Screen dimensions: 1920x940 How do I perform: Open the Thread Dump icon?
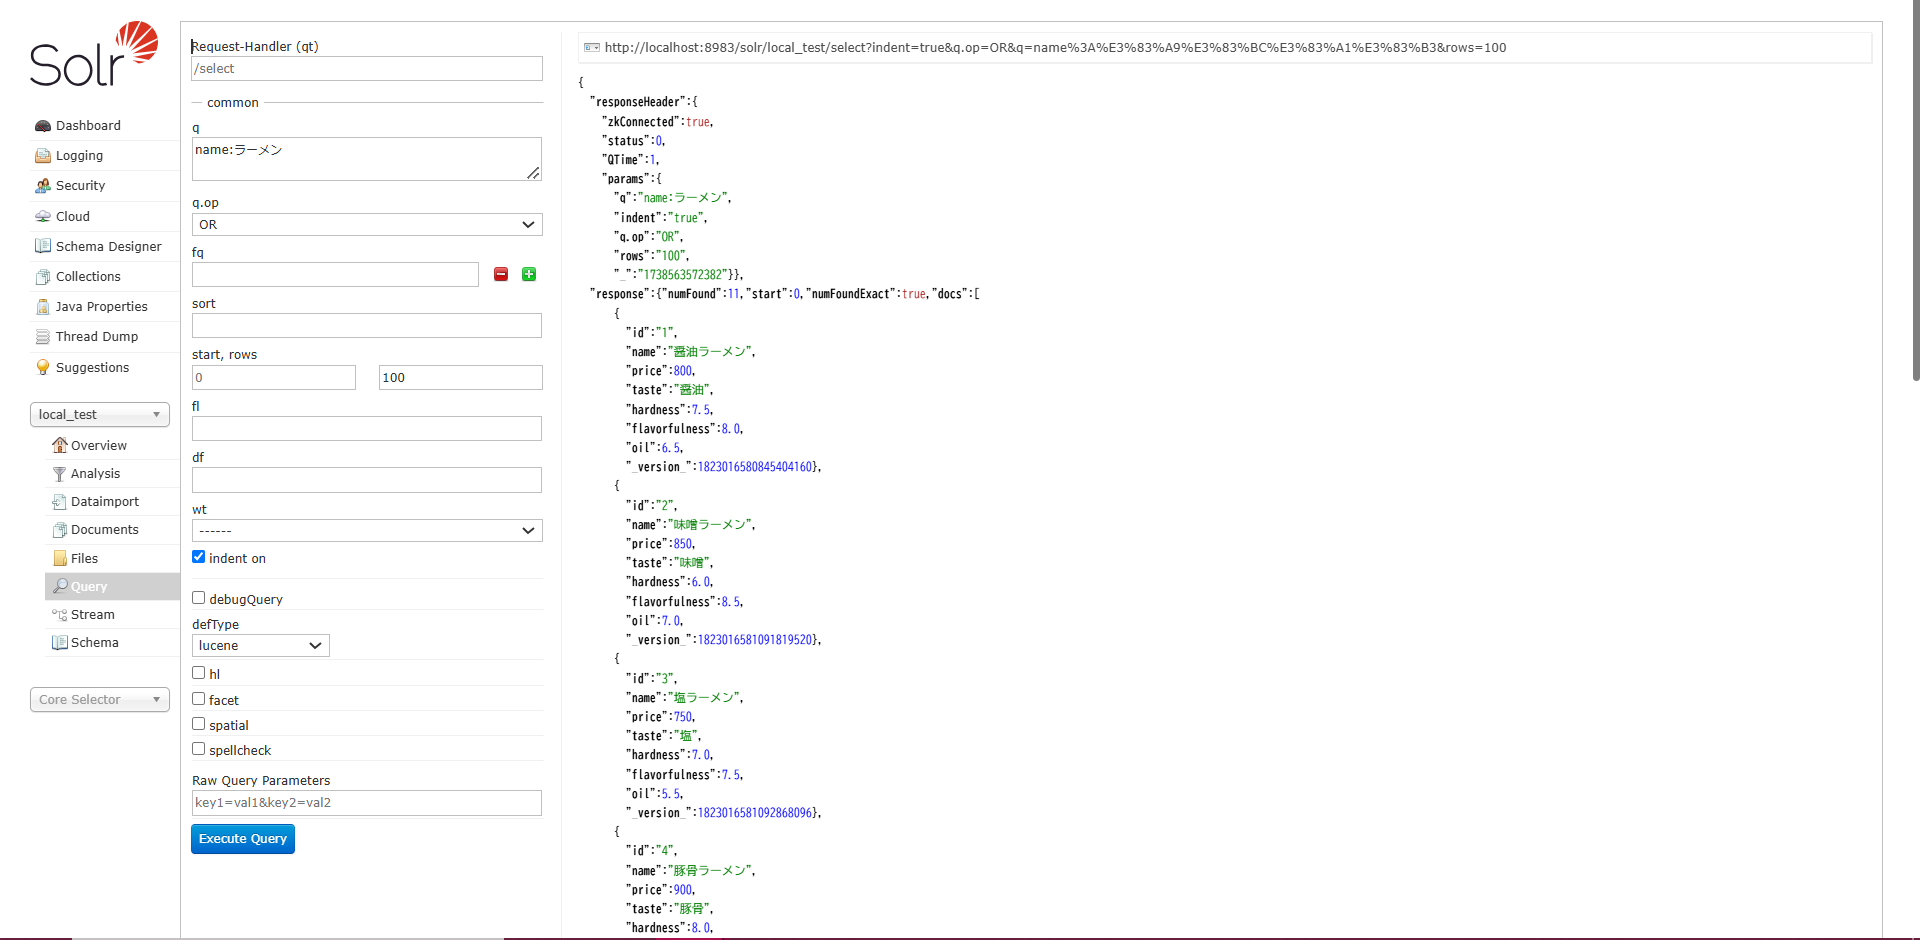click(x=43, y=337)
